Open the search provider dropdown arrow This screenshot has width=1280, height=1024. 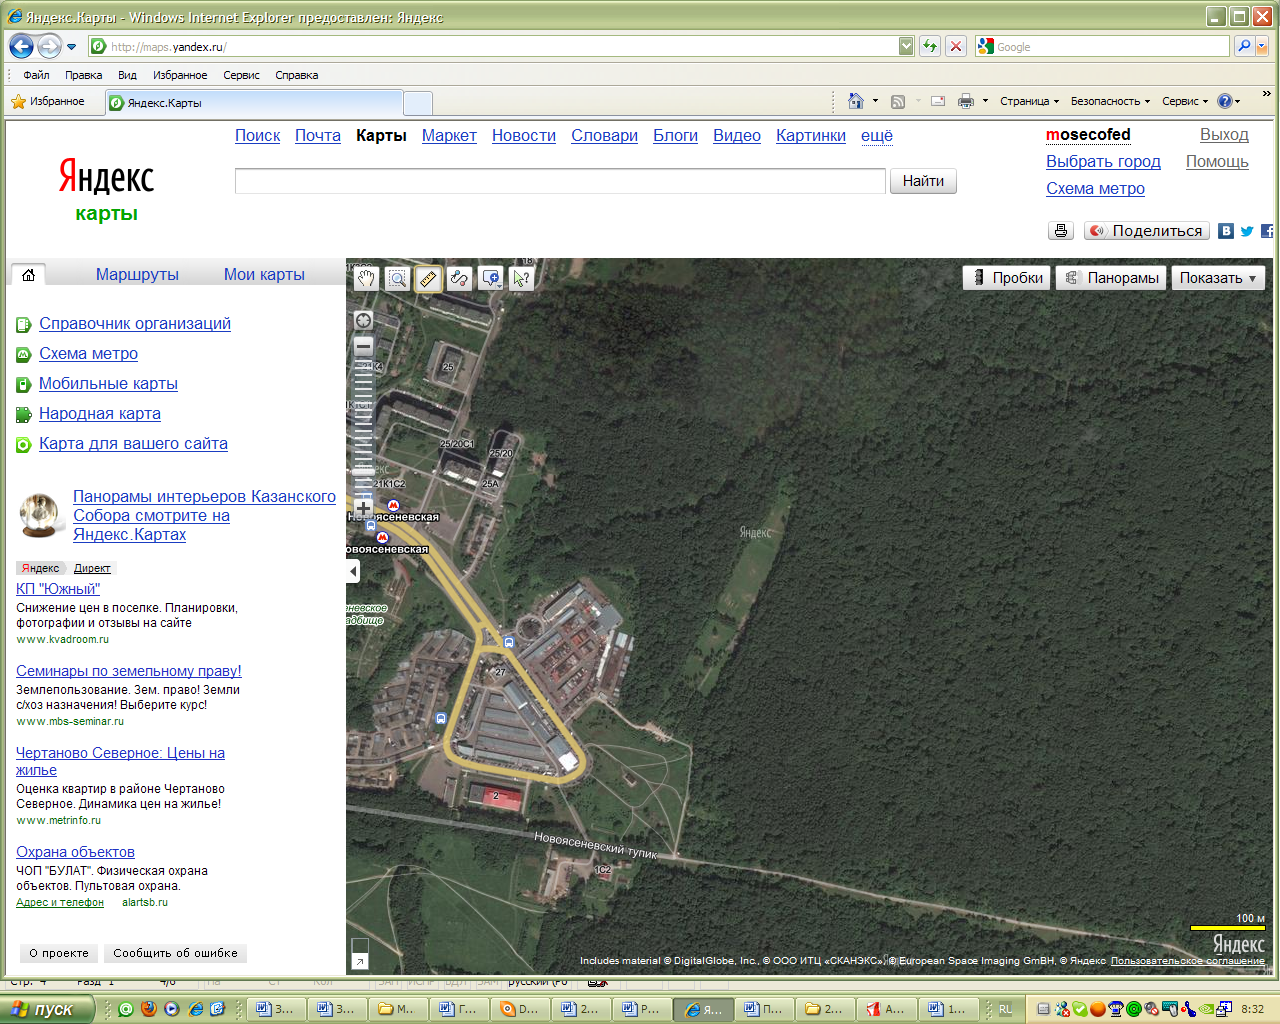tap(1262, 46)
